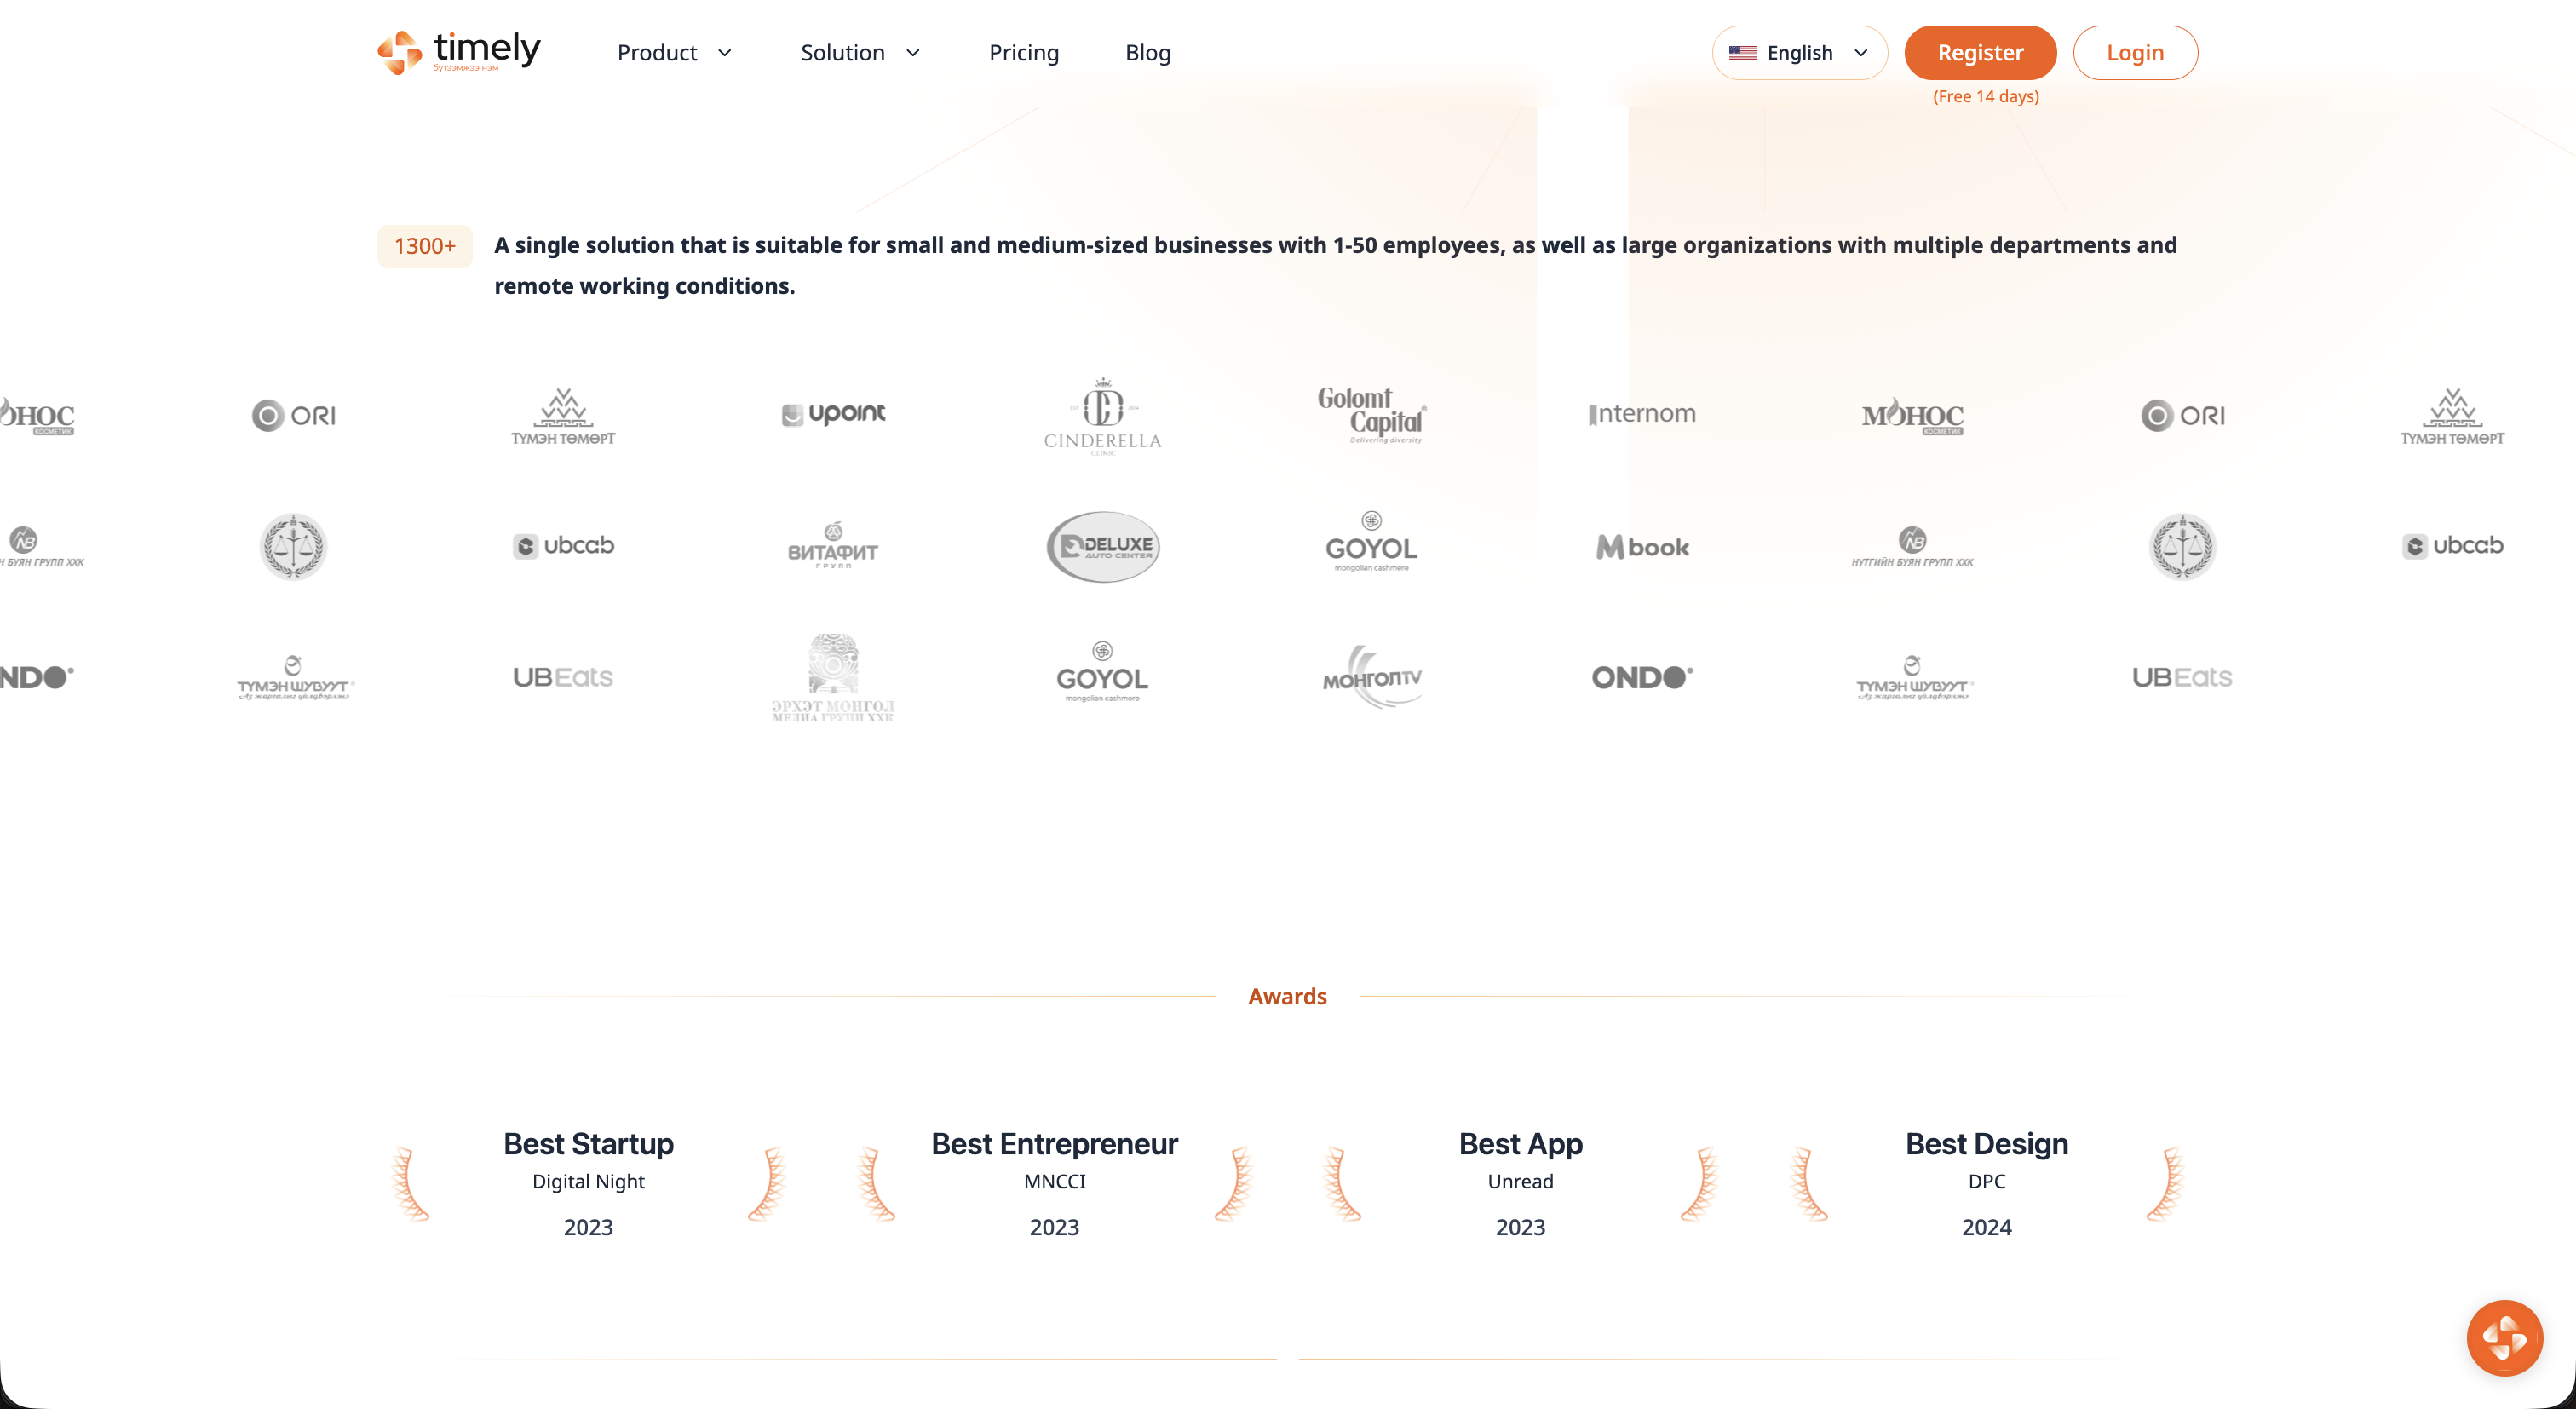Open the English language selector
The height and width of the screenshot is (1409, 2576).
point(1799,53)
